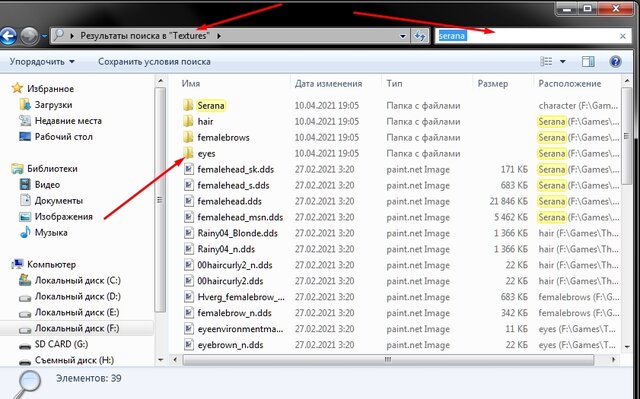
Task: Refresh the search results view
Action: pyautogui.click(x=420, y=36)
